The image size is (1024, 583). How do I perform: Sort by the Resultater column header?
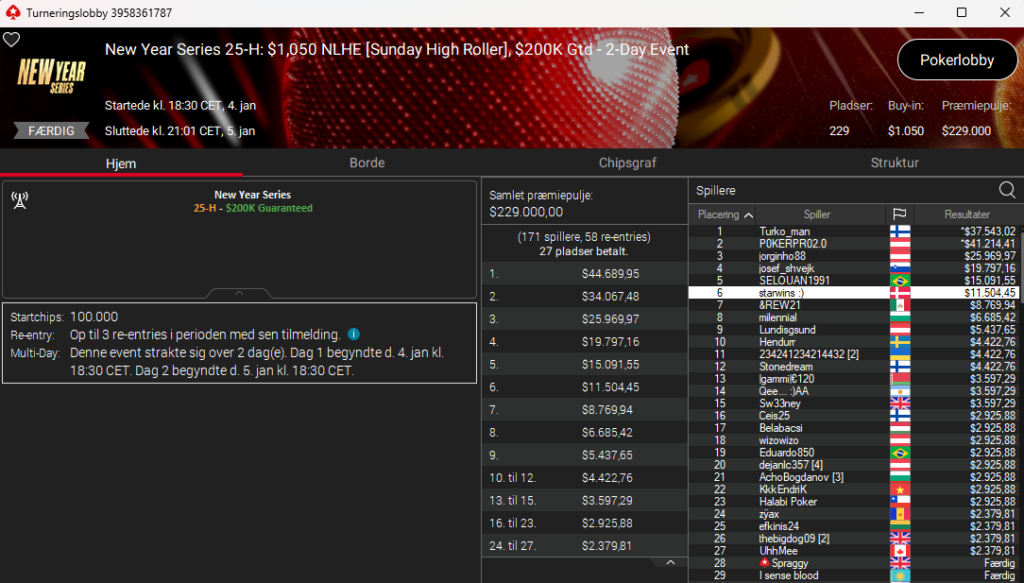(967, 214)
